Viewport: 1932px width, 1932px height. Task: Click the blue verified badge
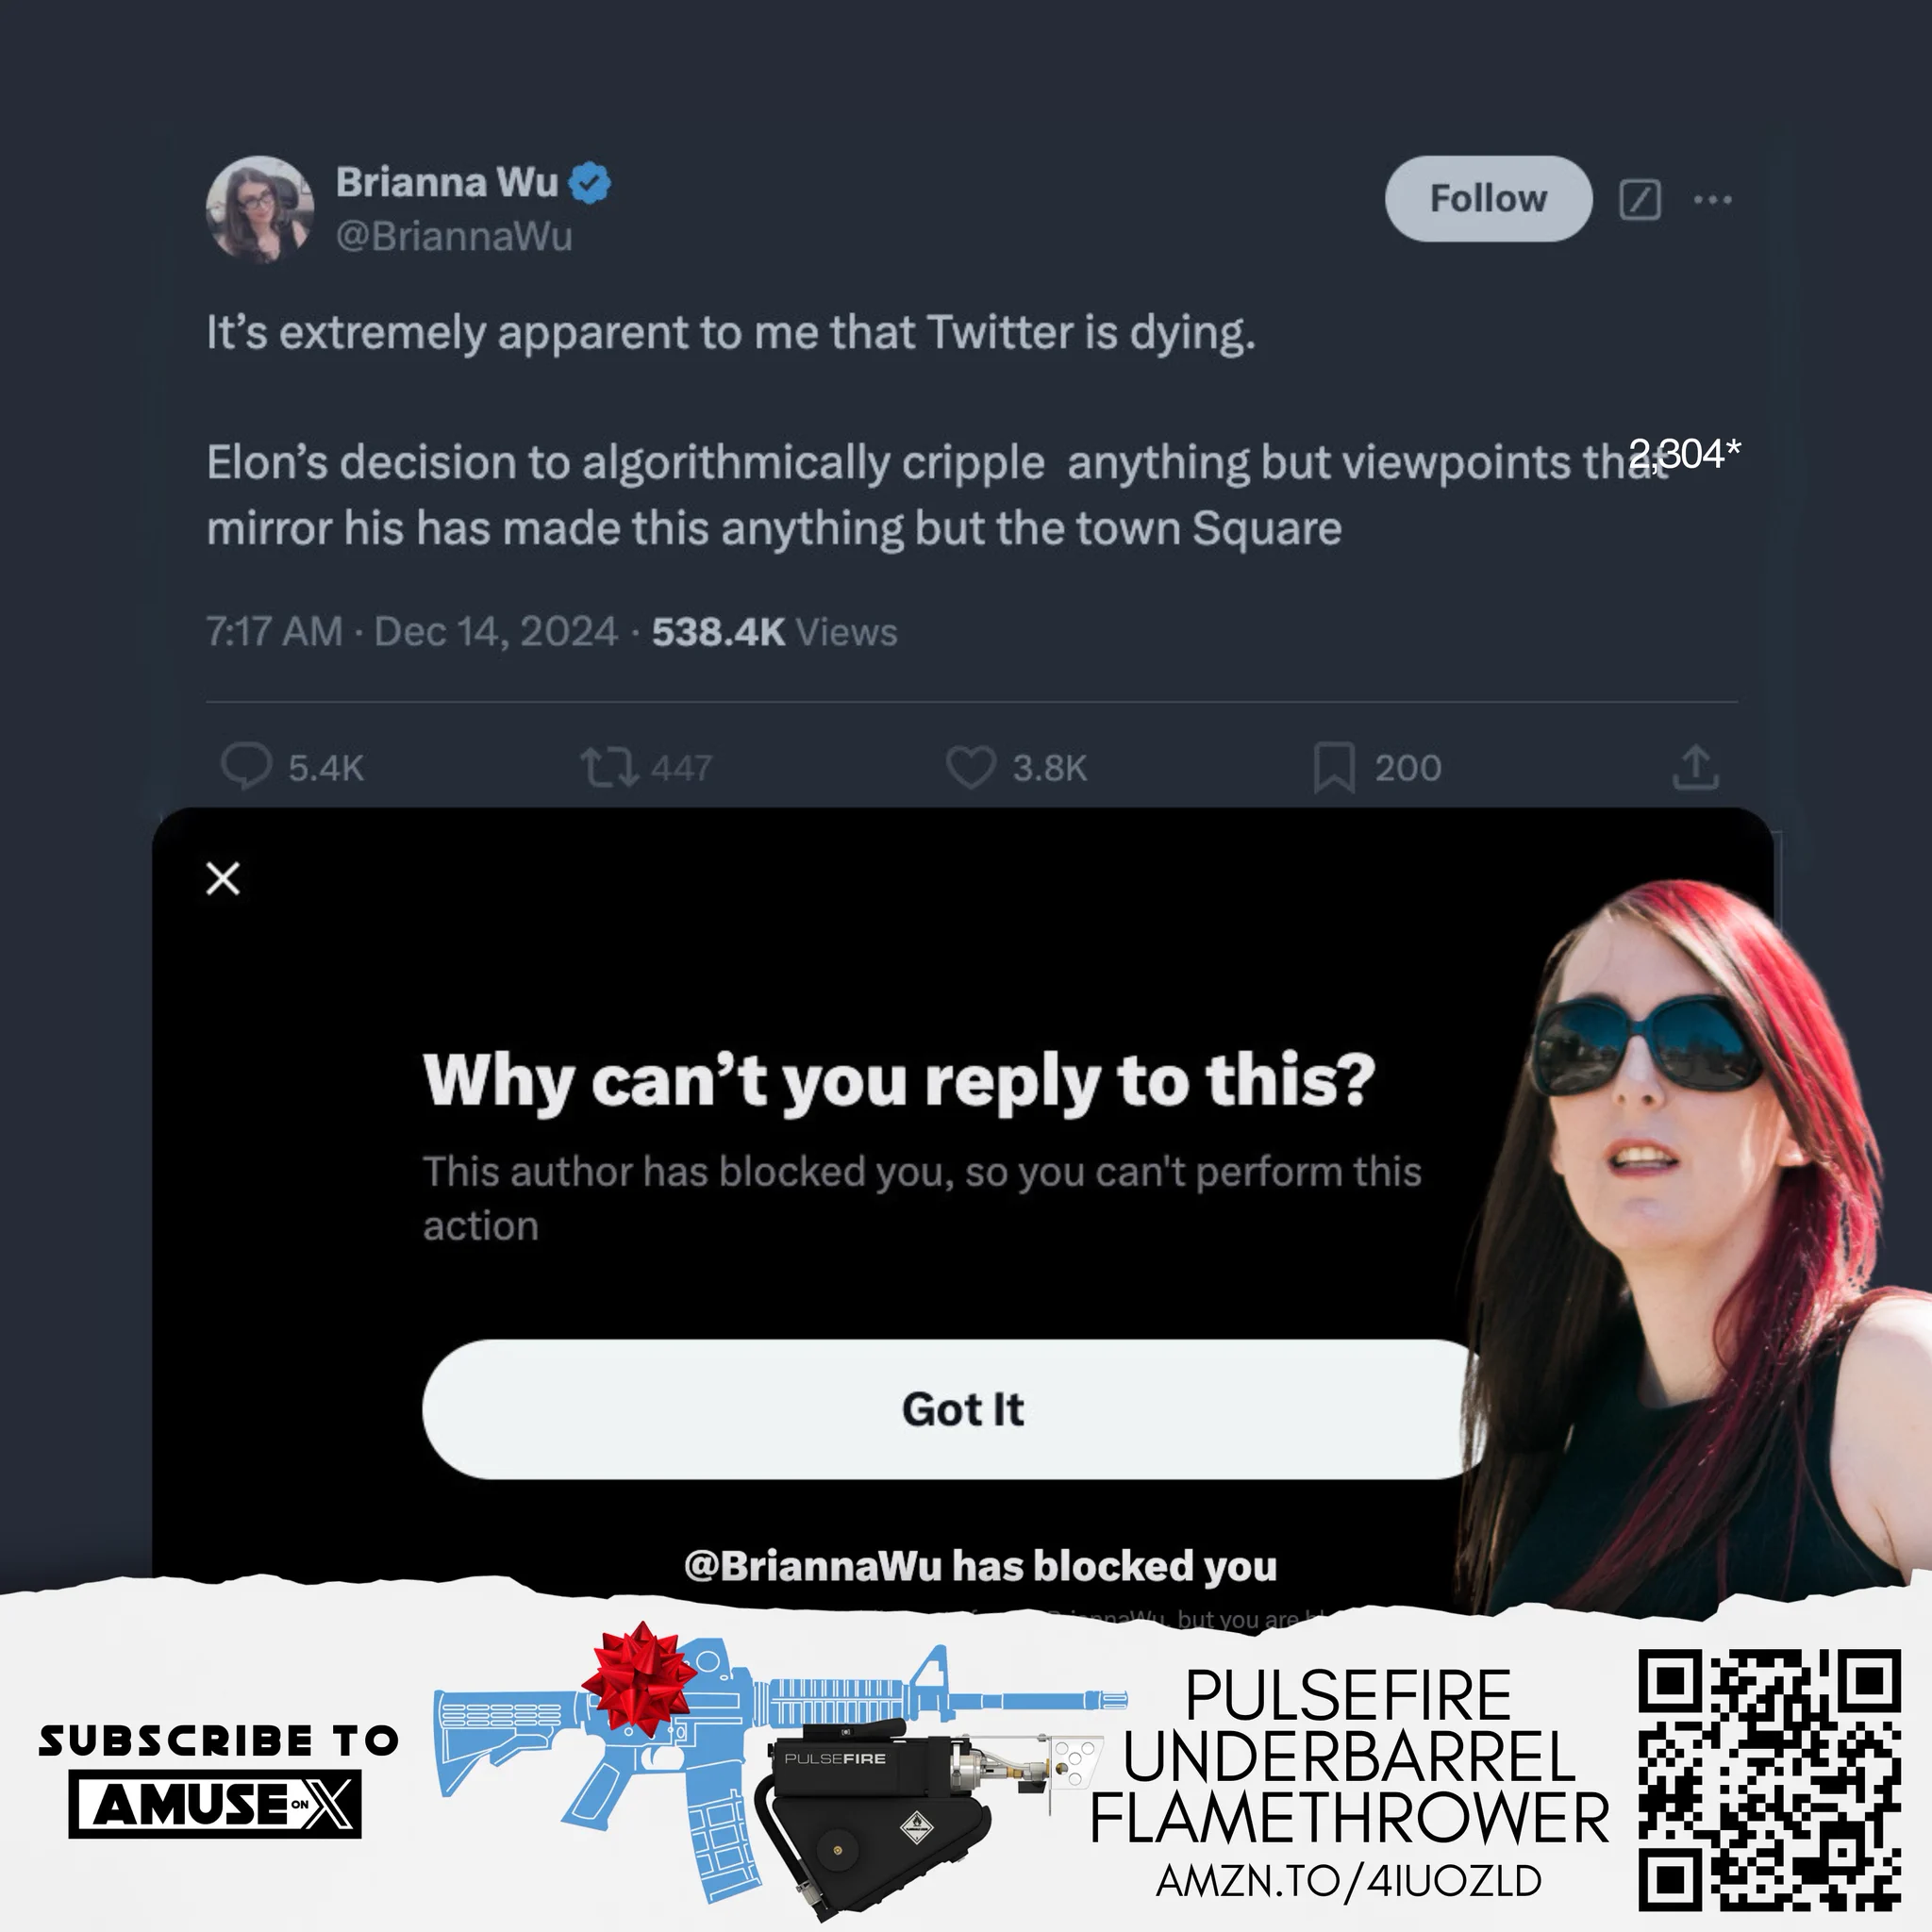(x=589, y=183)
